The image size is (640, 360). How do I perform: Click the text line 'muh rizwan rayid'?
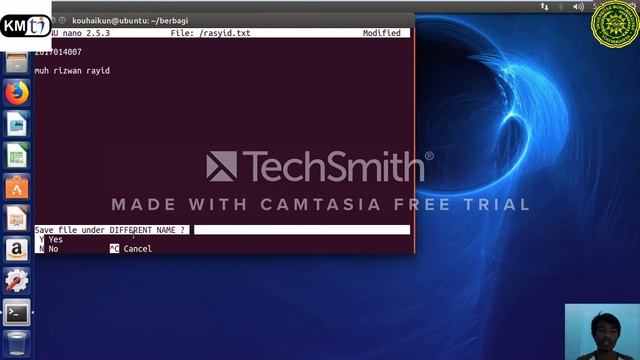click(x=72, y=71)
